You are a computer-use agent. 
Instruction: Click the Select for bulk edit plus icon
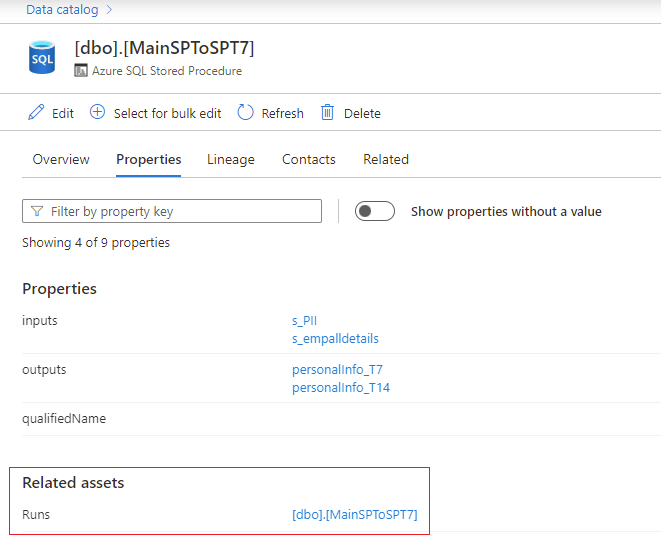coord(97,112)
